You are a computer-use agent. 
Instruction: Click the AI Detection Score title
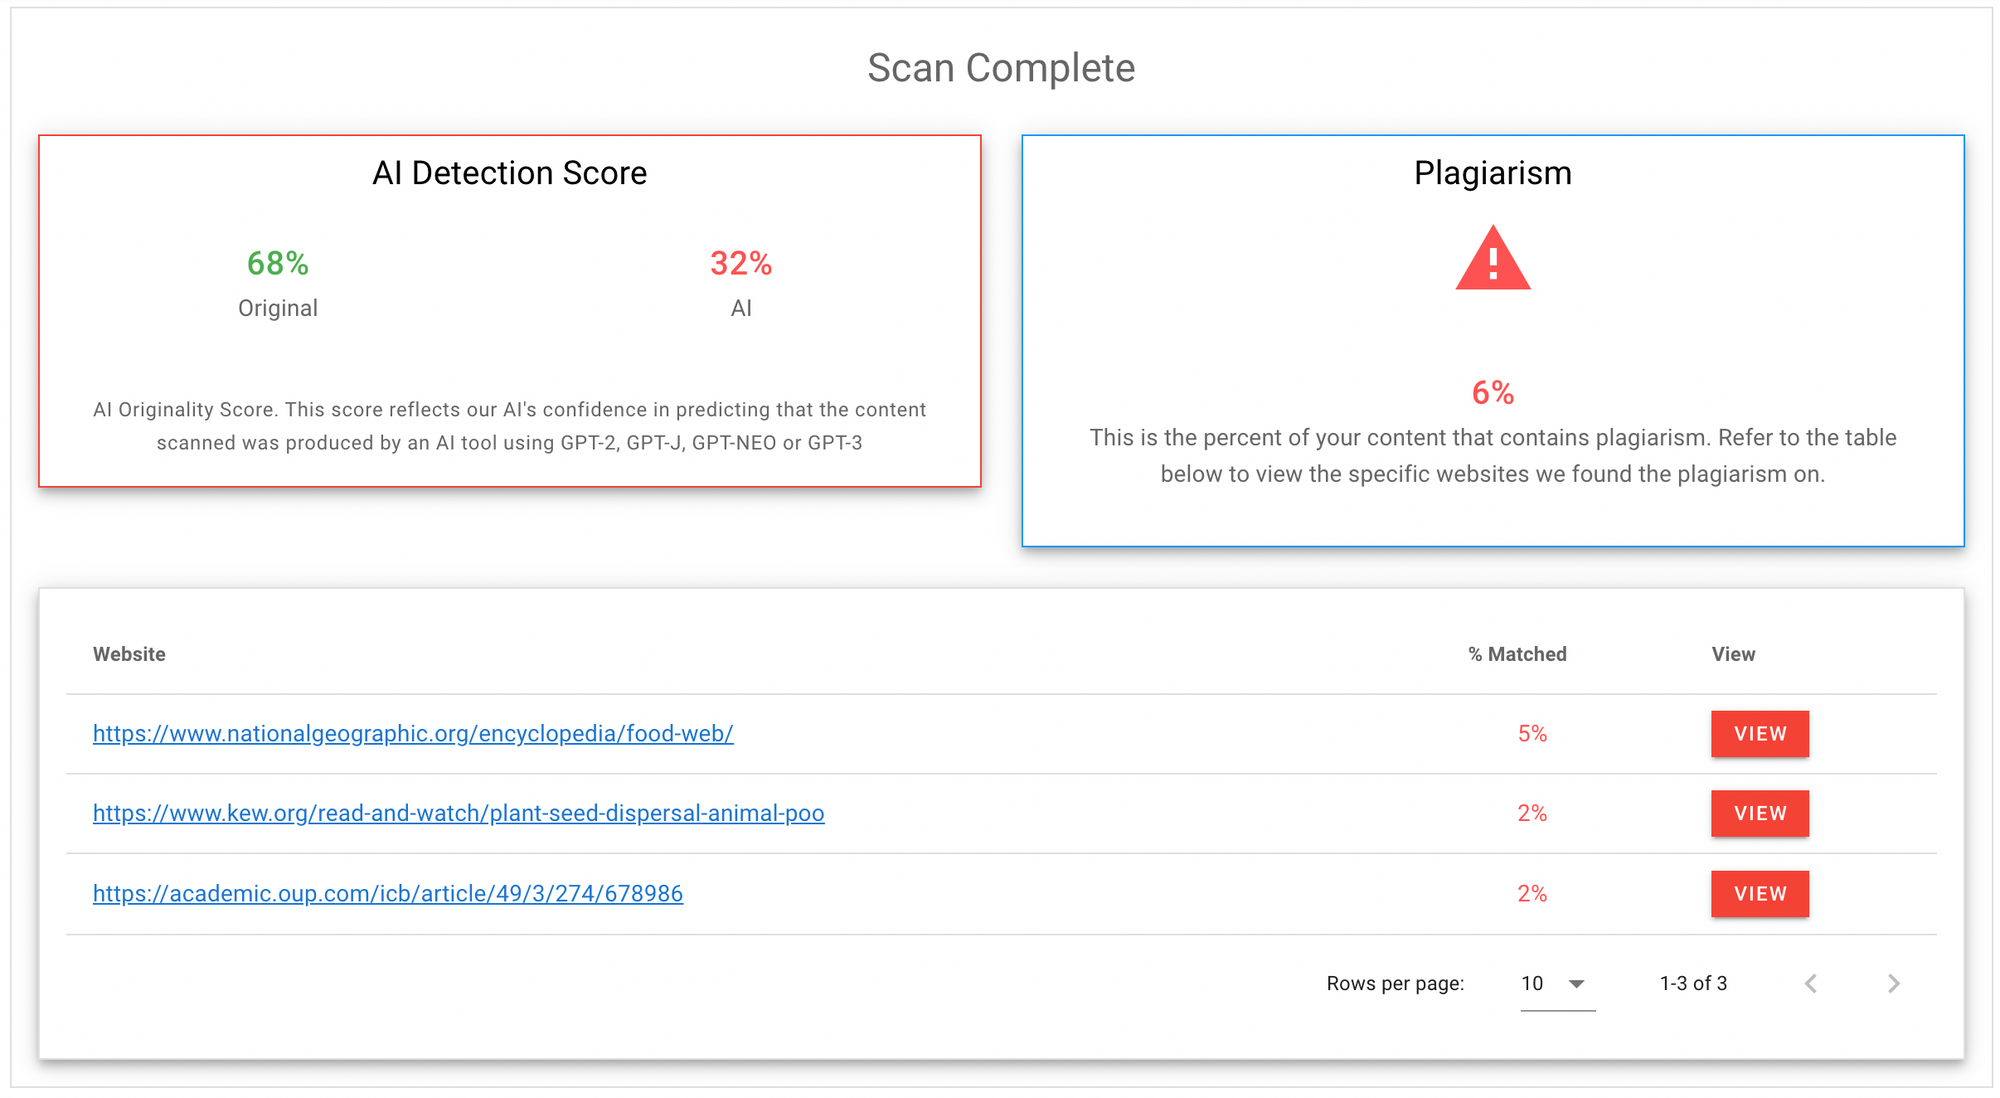pos(510,173)
